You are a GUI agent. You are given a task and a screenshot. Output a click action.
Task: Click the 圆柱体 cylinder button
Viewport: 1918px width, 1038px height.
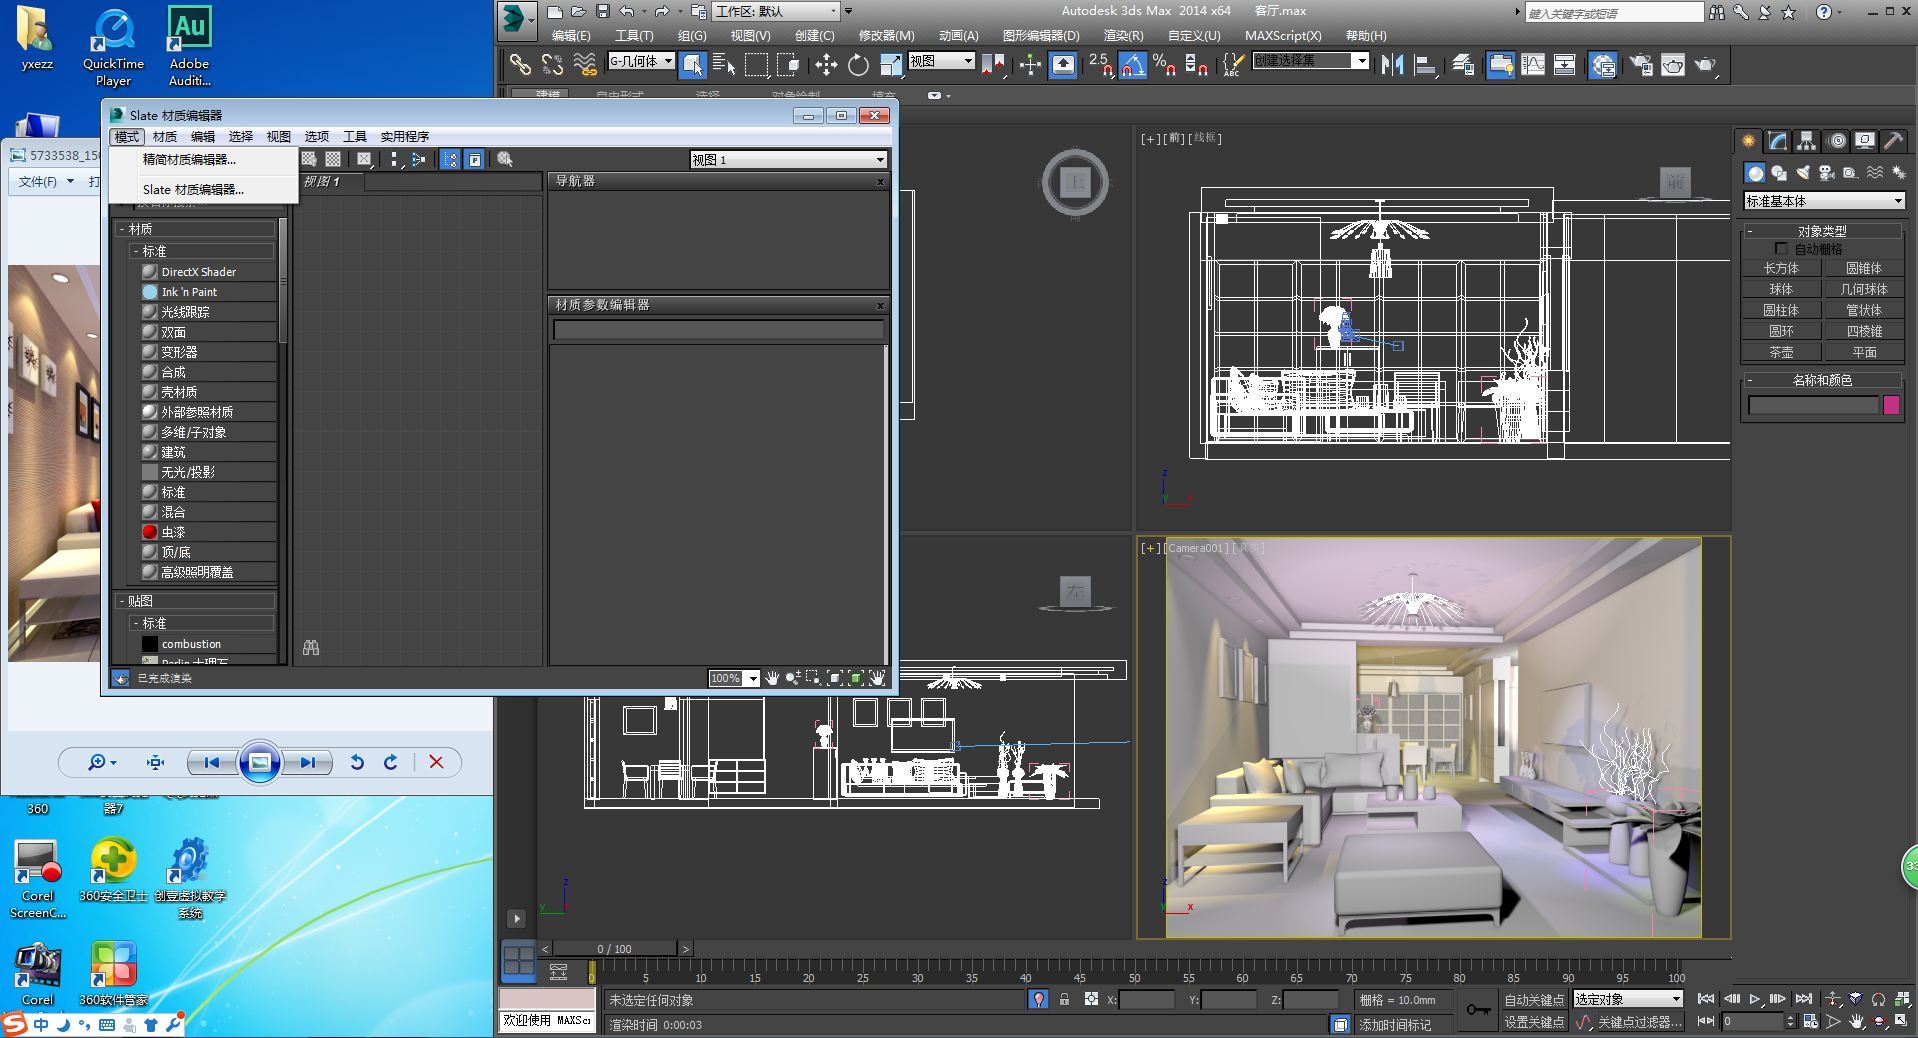[x=1781, y=310]
